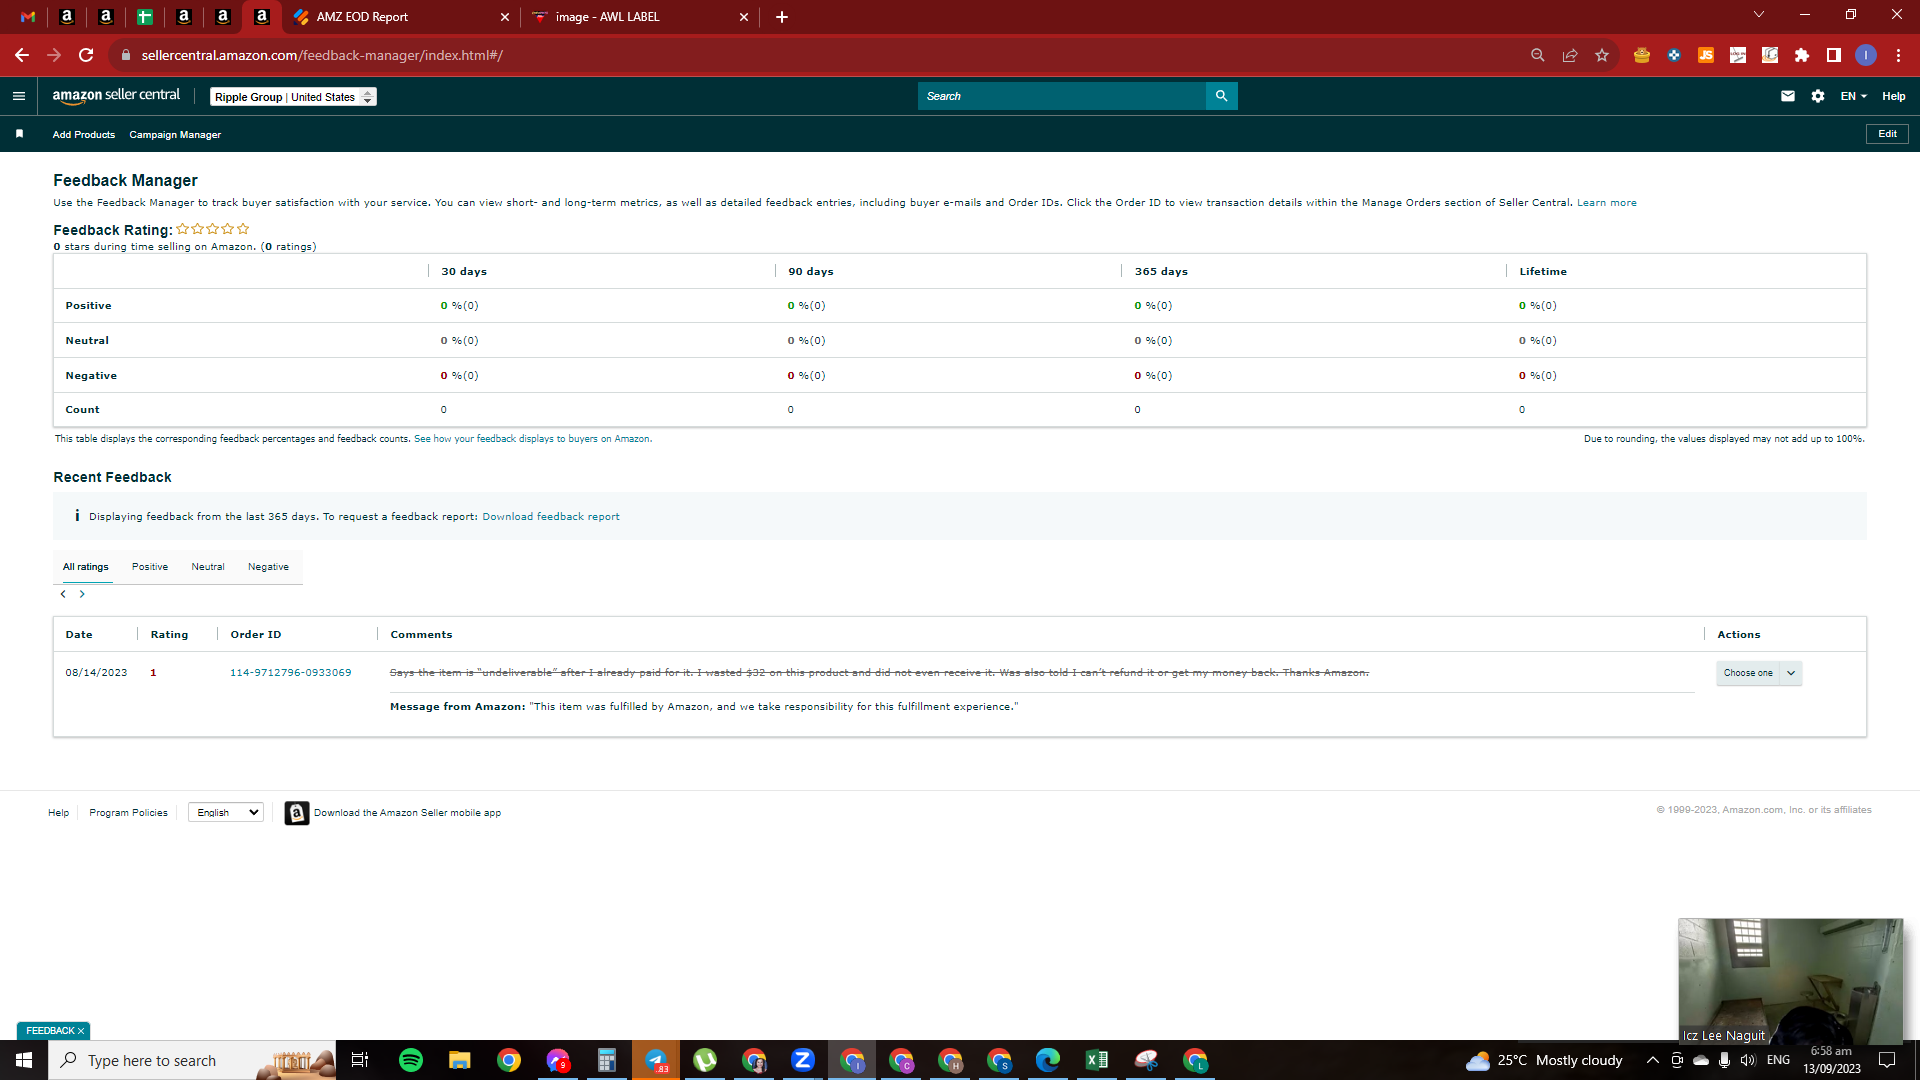Open the buyer messages envelope icon

[x=1788, y=96]
